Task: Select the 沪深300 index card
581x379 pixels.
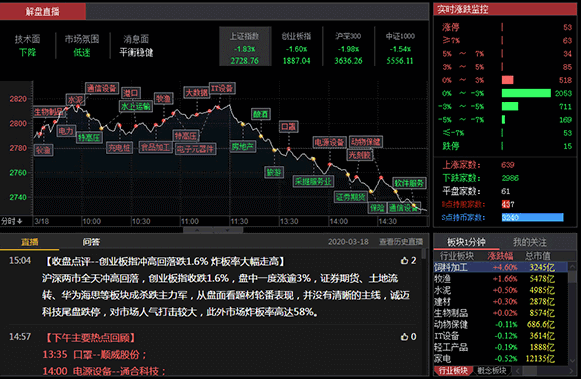Action: (348, 47)
